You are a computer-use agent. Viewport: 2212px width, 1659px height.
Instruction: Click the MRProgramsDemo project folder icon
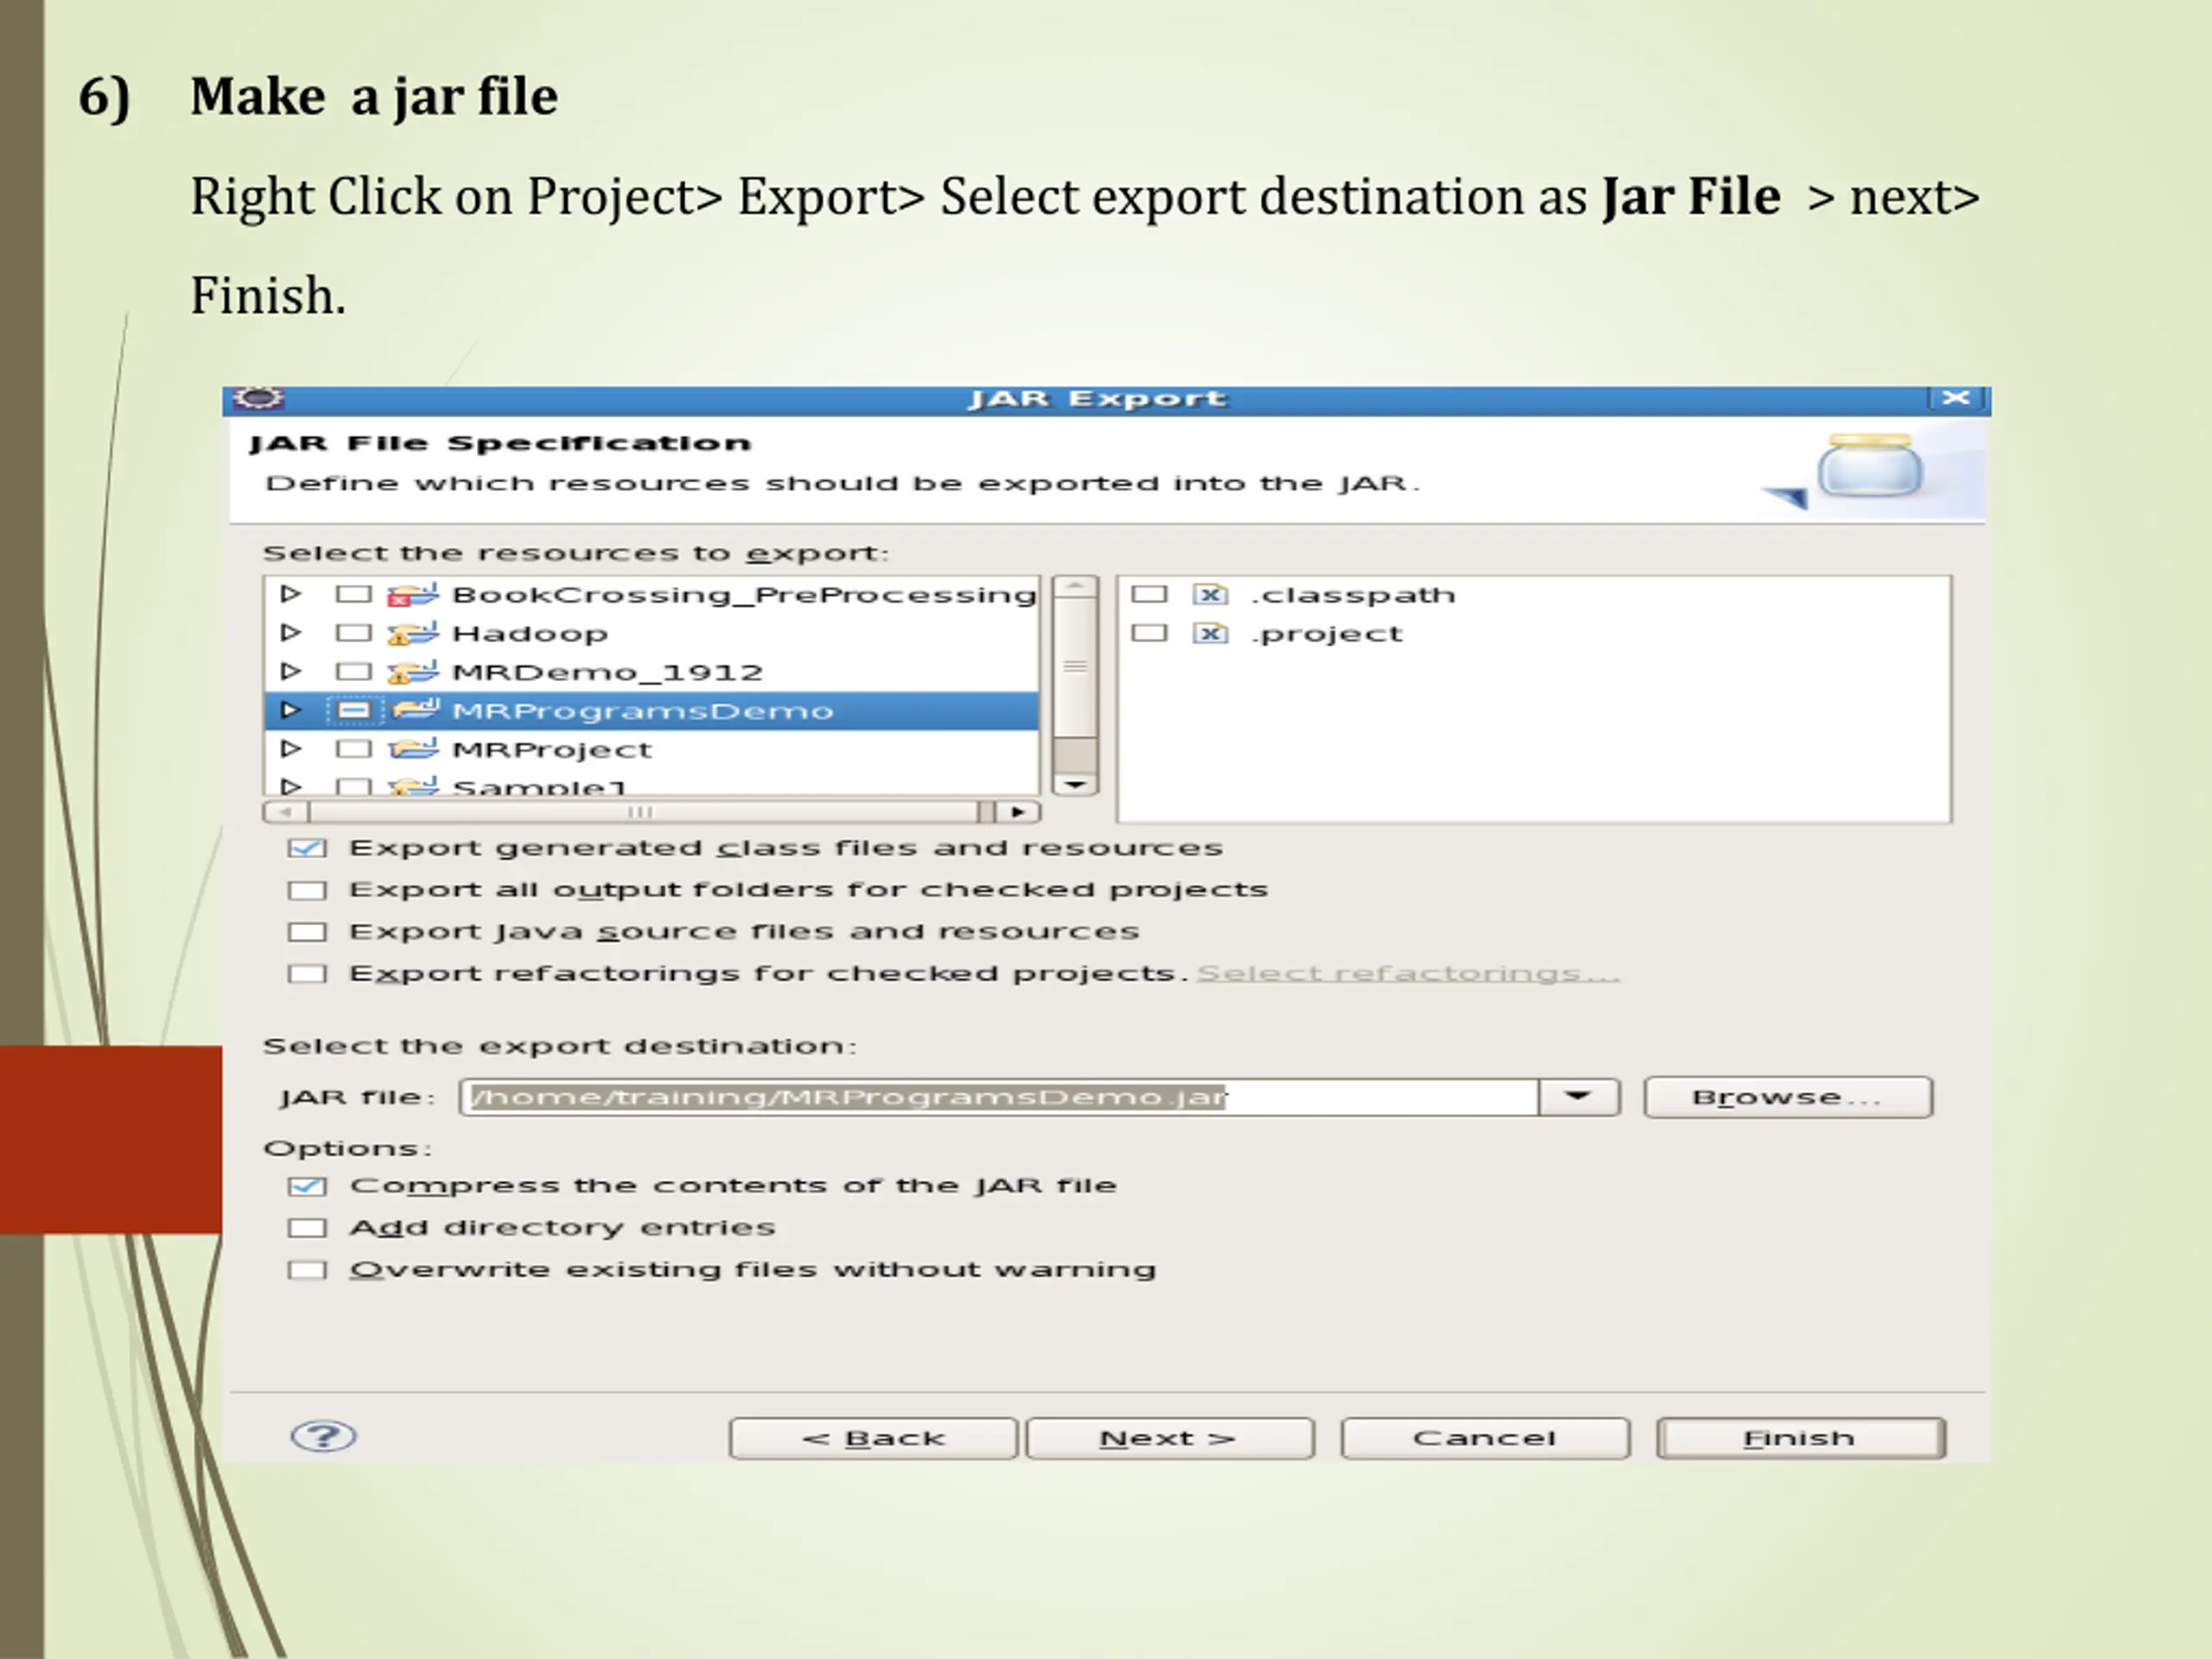pos(415,710)
